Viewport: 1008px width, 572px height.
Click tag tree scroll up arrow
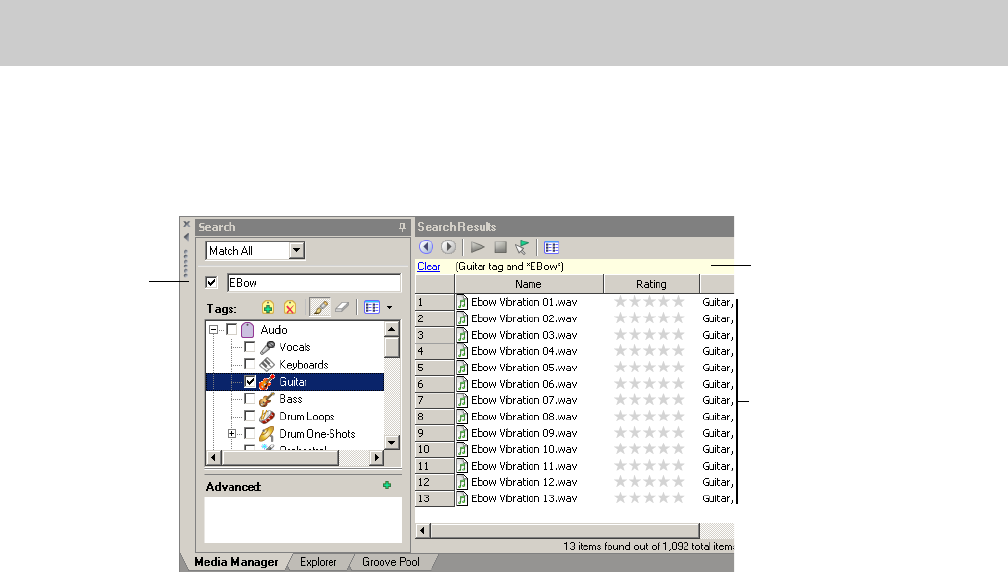(392, 329)
